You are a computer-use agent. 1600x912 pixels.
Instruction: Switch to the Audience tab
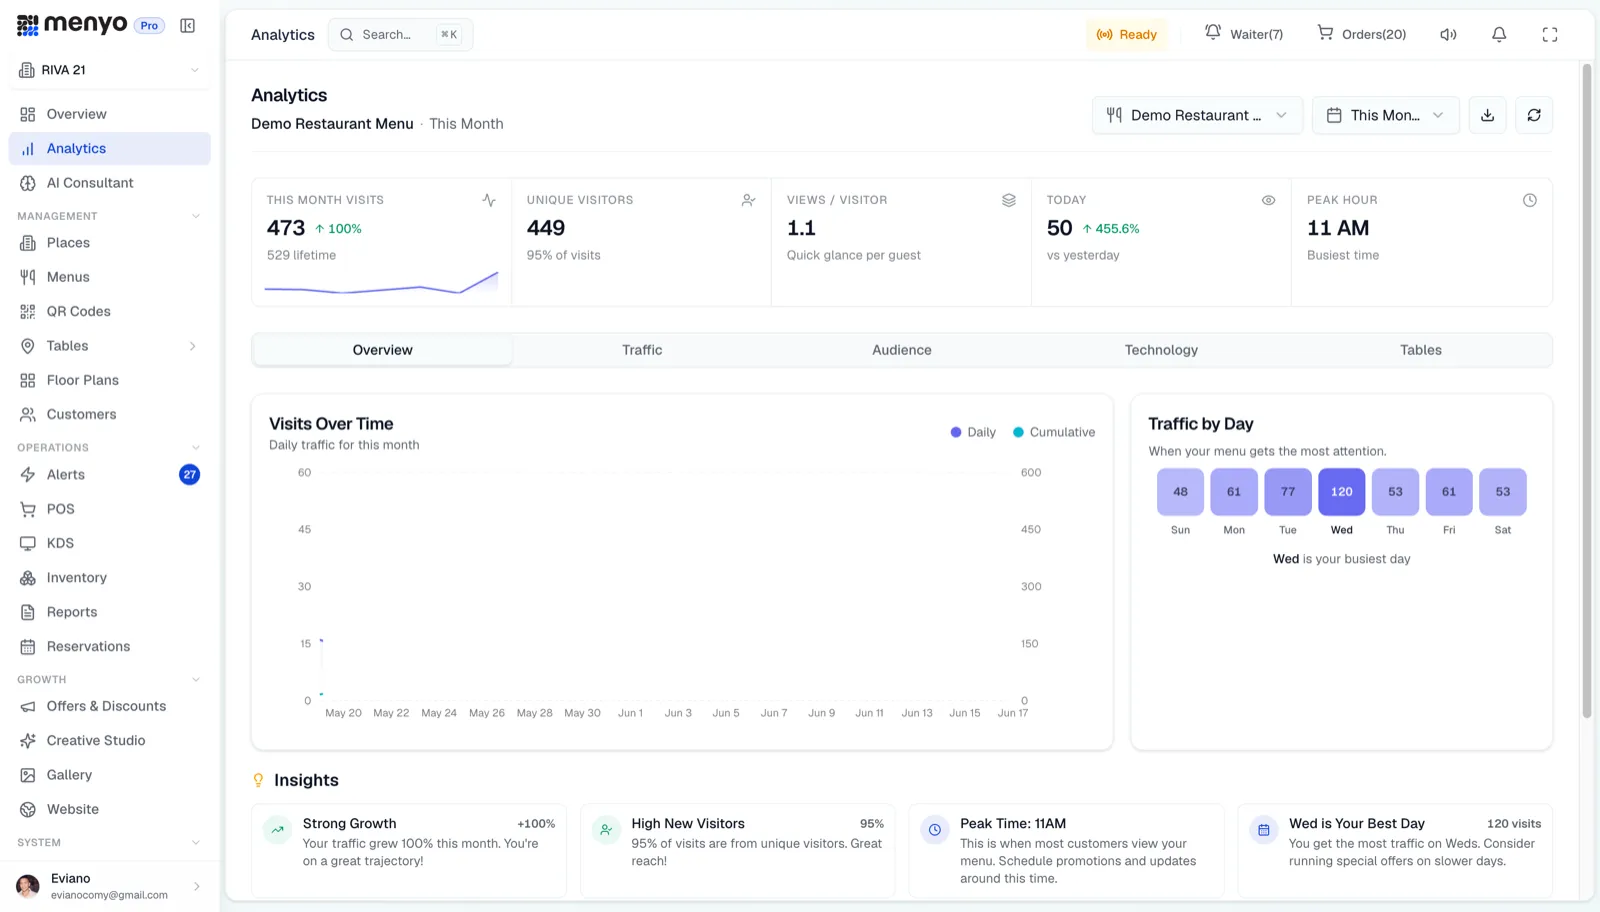902,350
